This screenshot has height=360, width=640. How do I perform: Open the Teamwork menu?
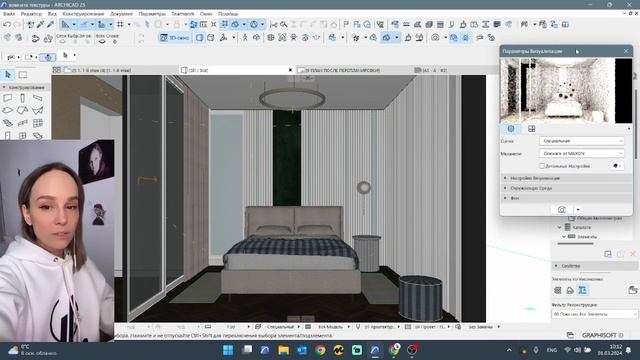click(183, 14)
